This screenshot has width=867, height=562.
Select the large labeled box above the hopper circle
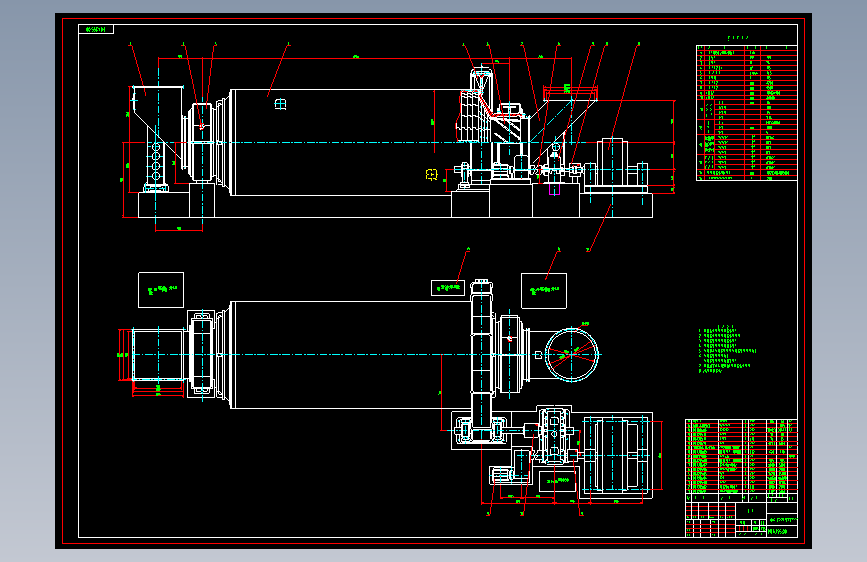pyautogui.click(x=544, y=291)
